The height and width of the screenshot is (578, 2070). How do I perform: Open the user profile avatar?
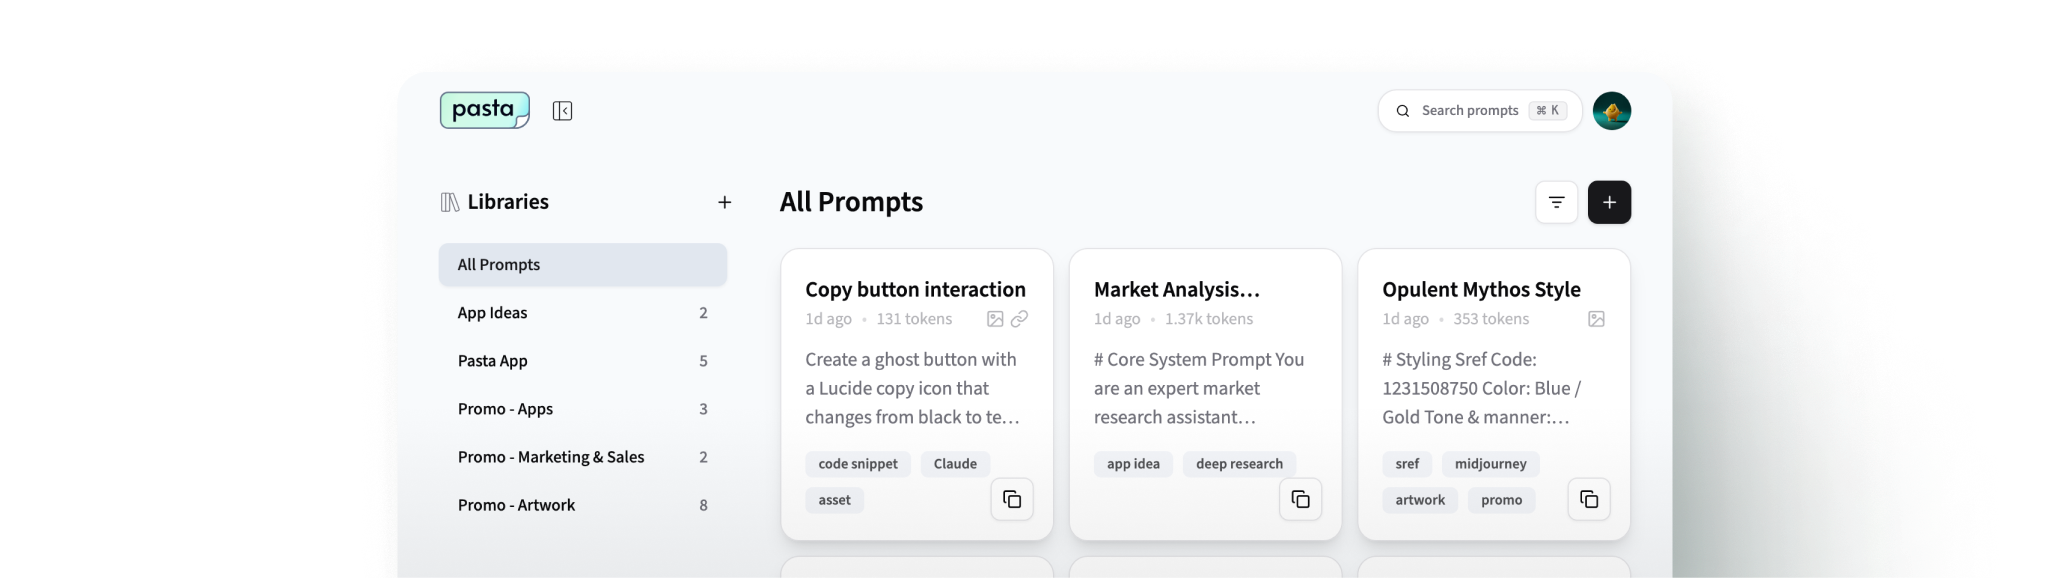[x=1613, y=110]
